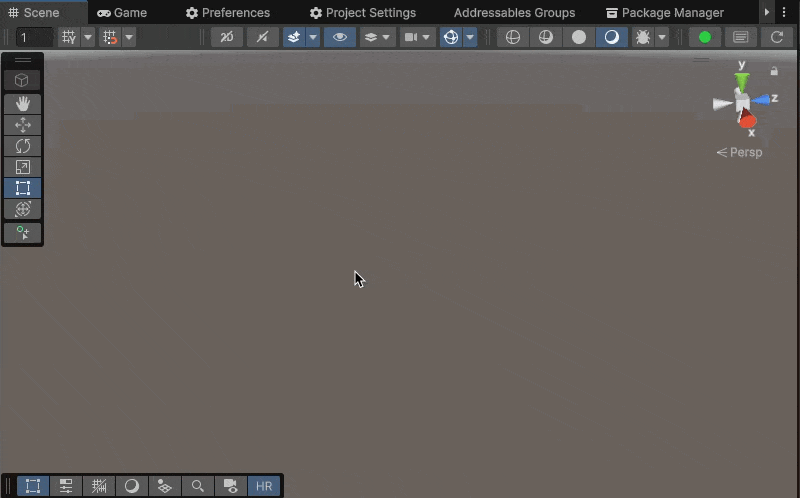This screenshot has height=498, width=800.
Task: Click the magnifier search icon in bottom overlay
Action: click(x=198, y=486)
